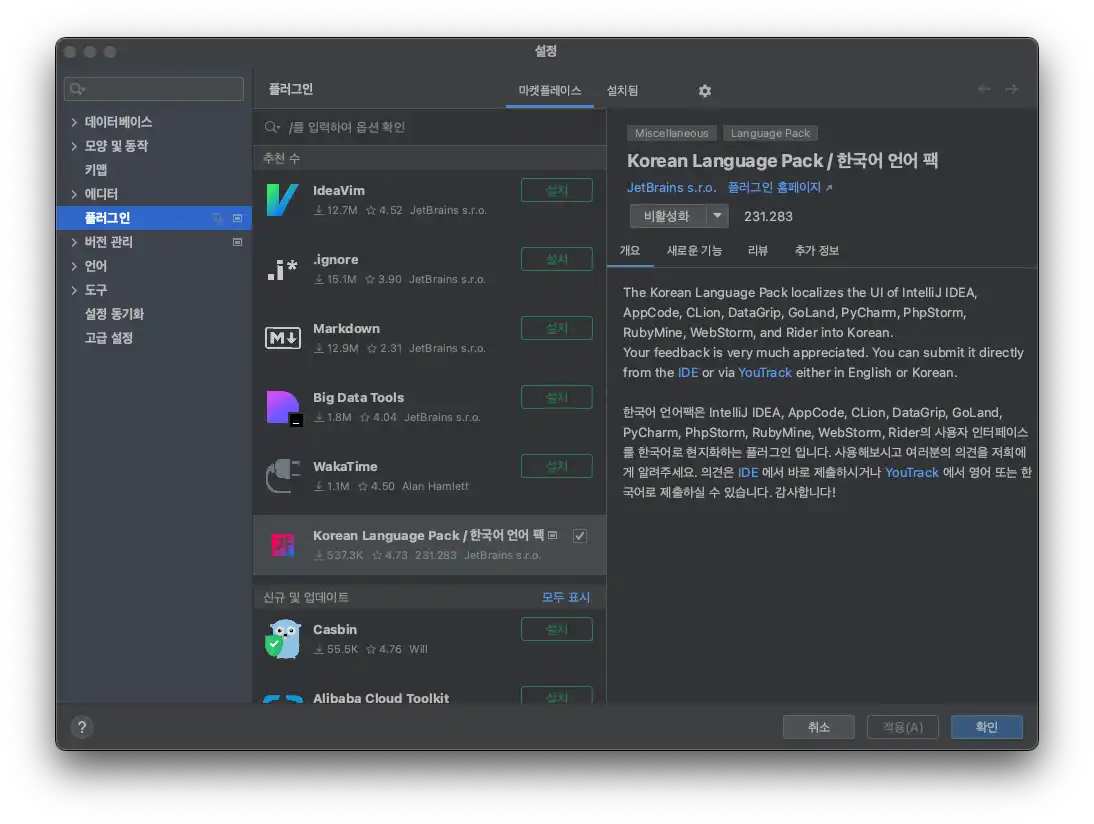Click the 추천 수 section header
Viewport: 1094px width, 824px height.
coord(430,158)
